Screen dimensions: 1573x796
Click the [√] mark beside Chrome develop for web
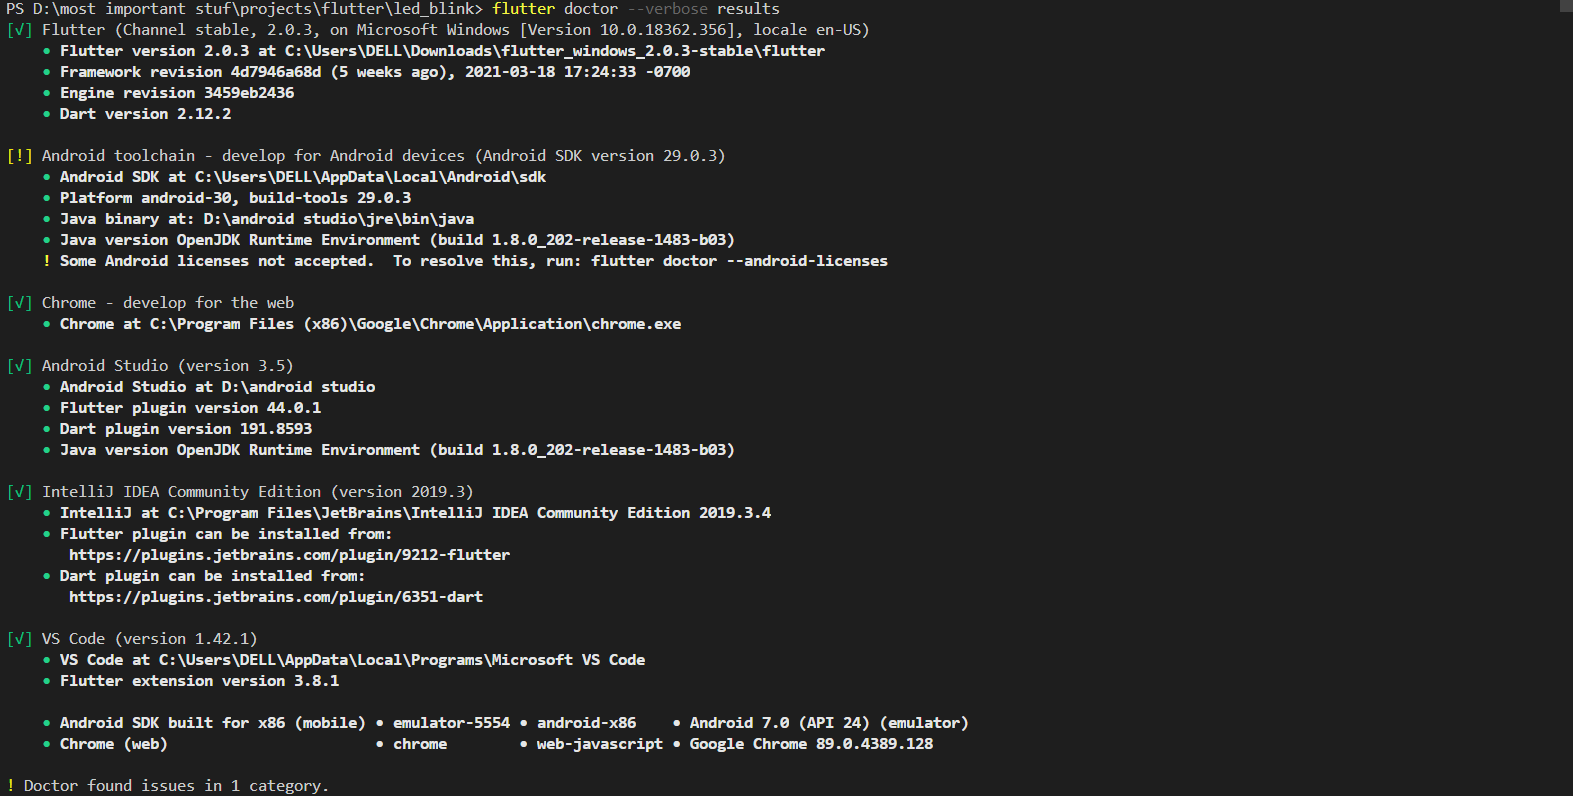20,303
